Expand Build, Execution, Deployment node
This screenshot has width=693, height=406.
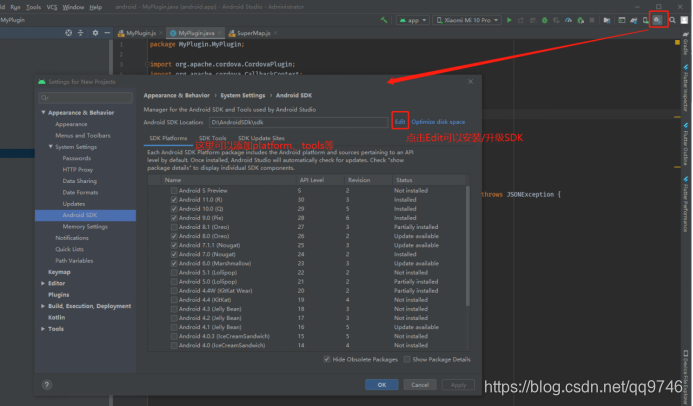43,306
